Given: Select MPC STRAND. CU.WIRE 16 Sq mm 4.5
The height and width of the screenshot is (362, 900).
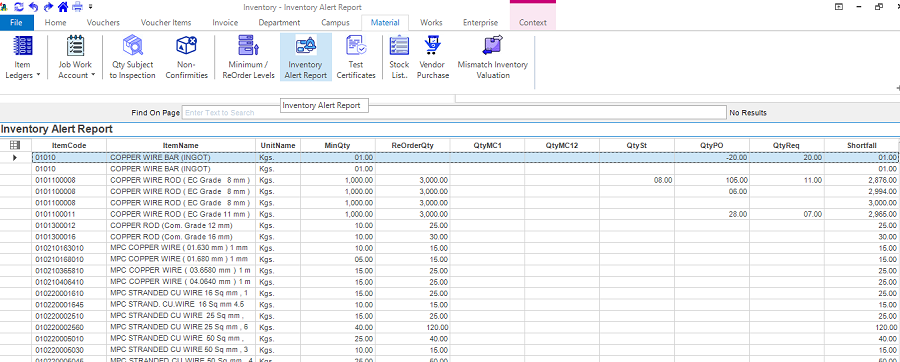Looking at the screenshot, I should click(x=181, y=304).
